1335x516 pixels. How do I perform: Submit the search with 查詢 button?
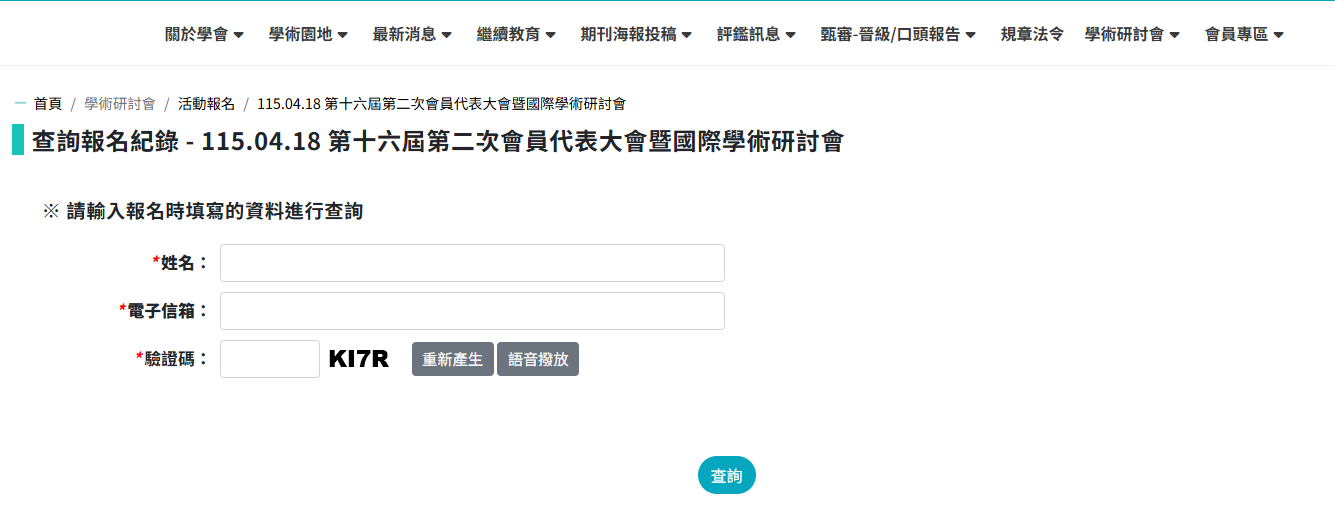click(727, 476)
